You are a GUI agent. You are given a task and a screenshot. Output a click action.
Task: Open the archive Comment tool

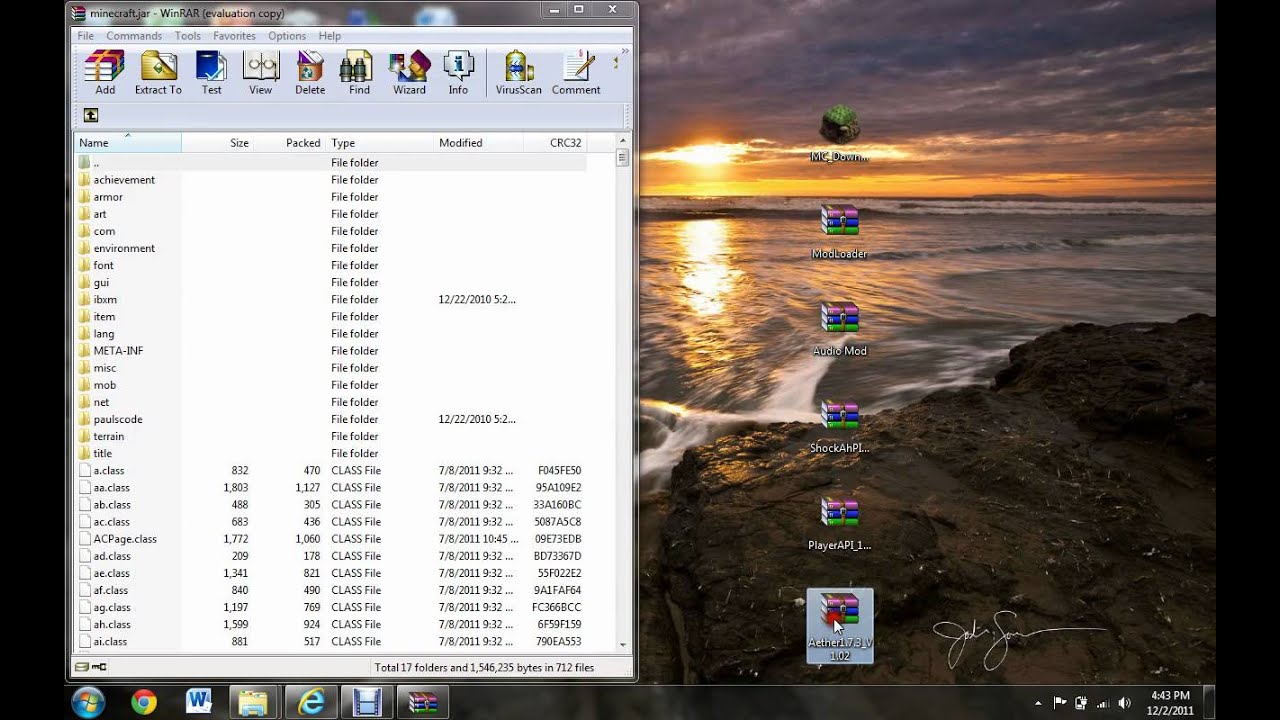576,72
